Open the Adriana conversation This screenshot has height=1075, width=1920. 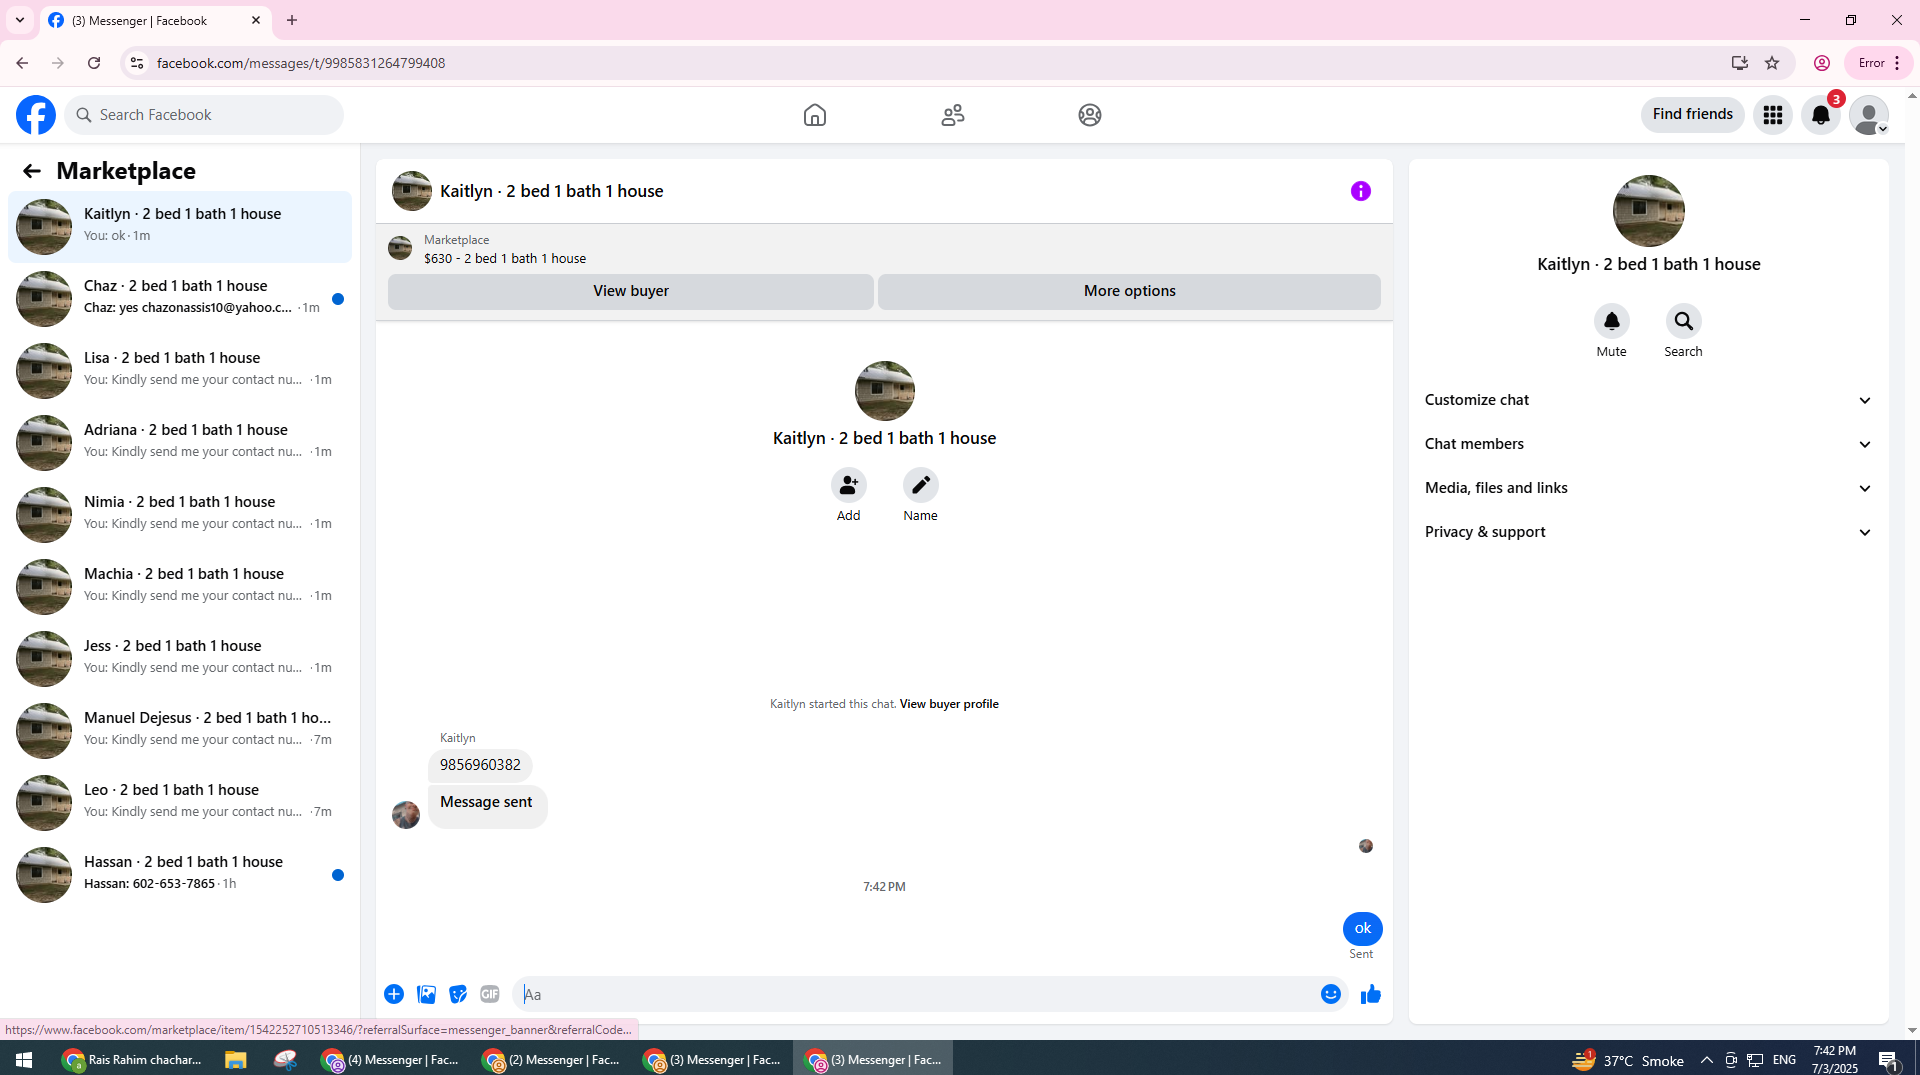point(180,442)
